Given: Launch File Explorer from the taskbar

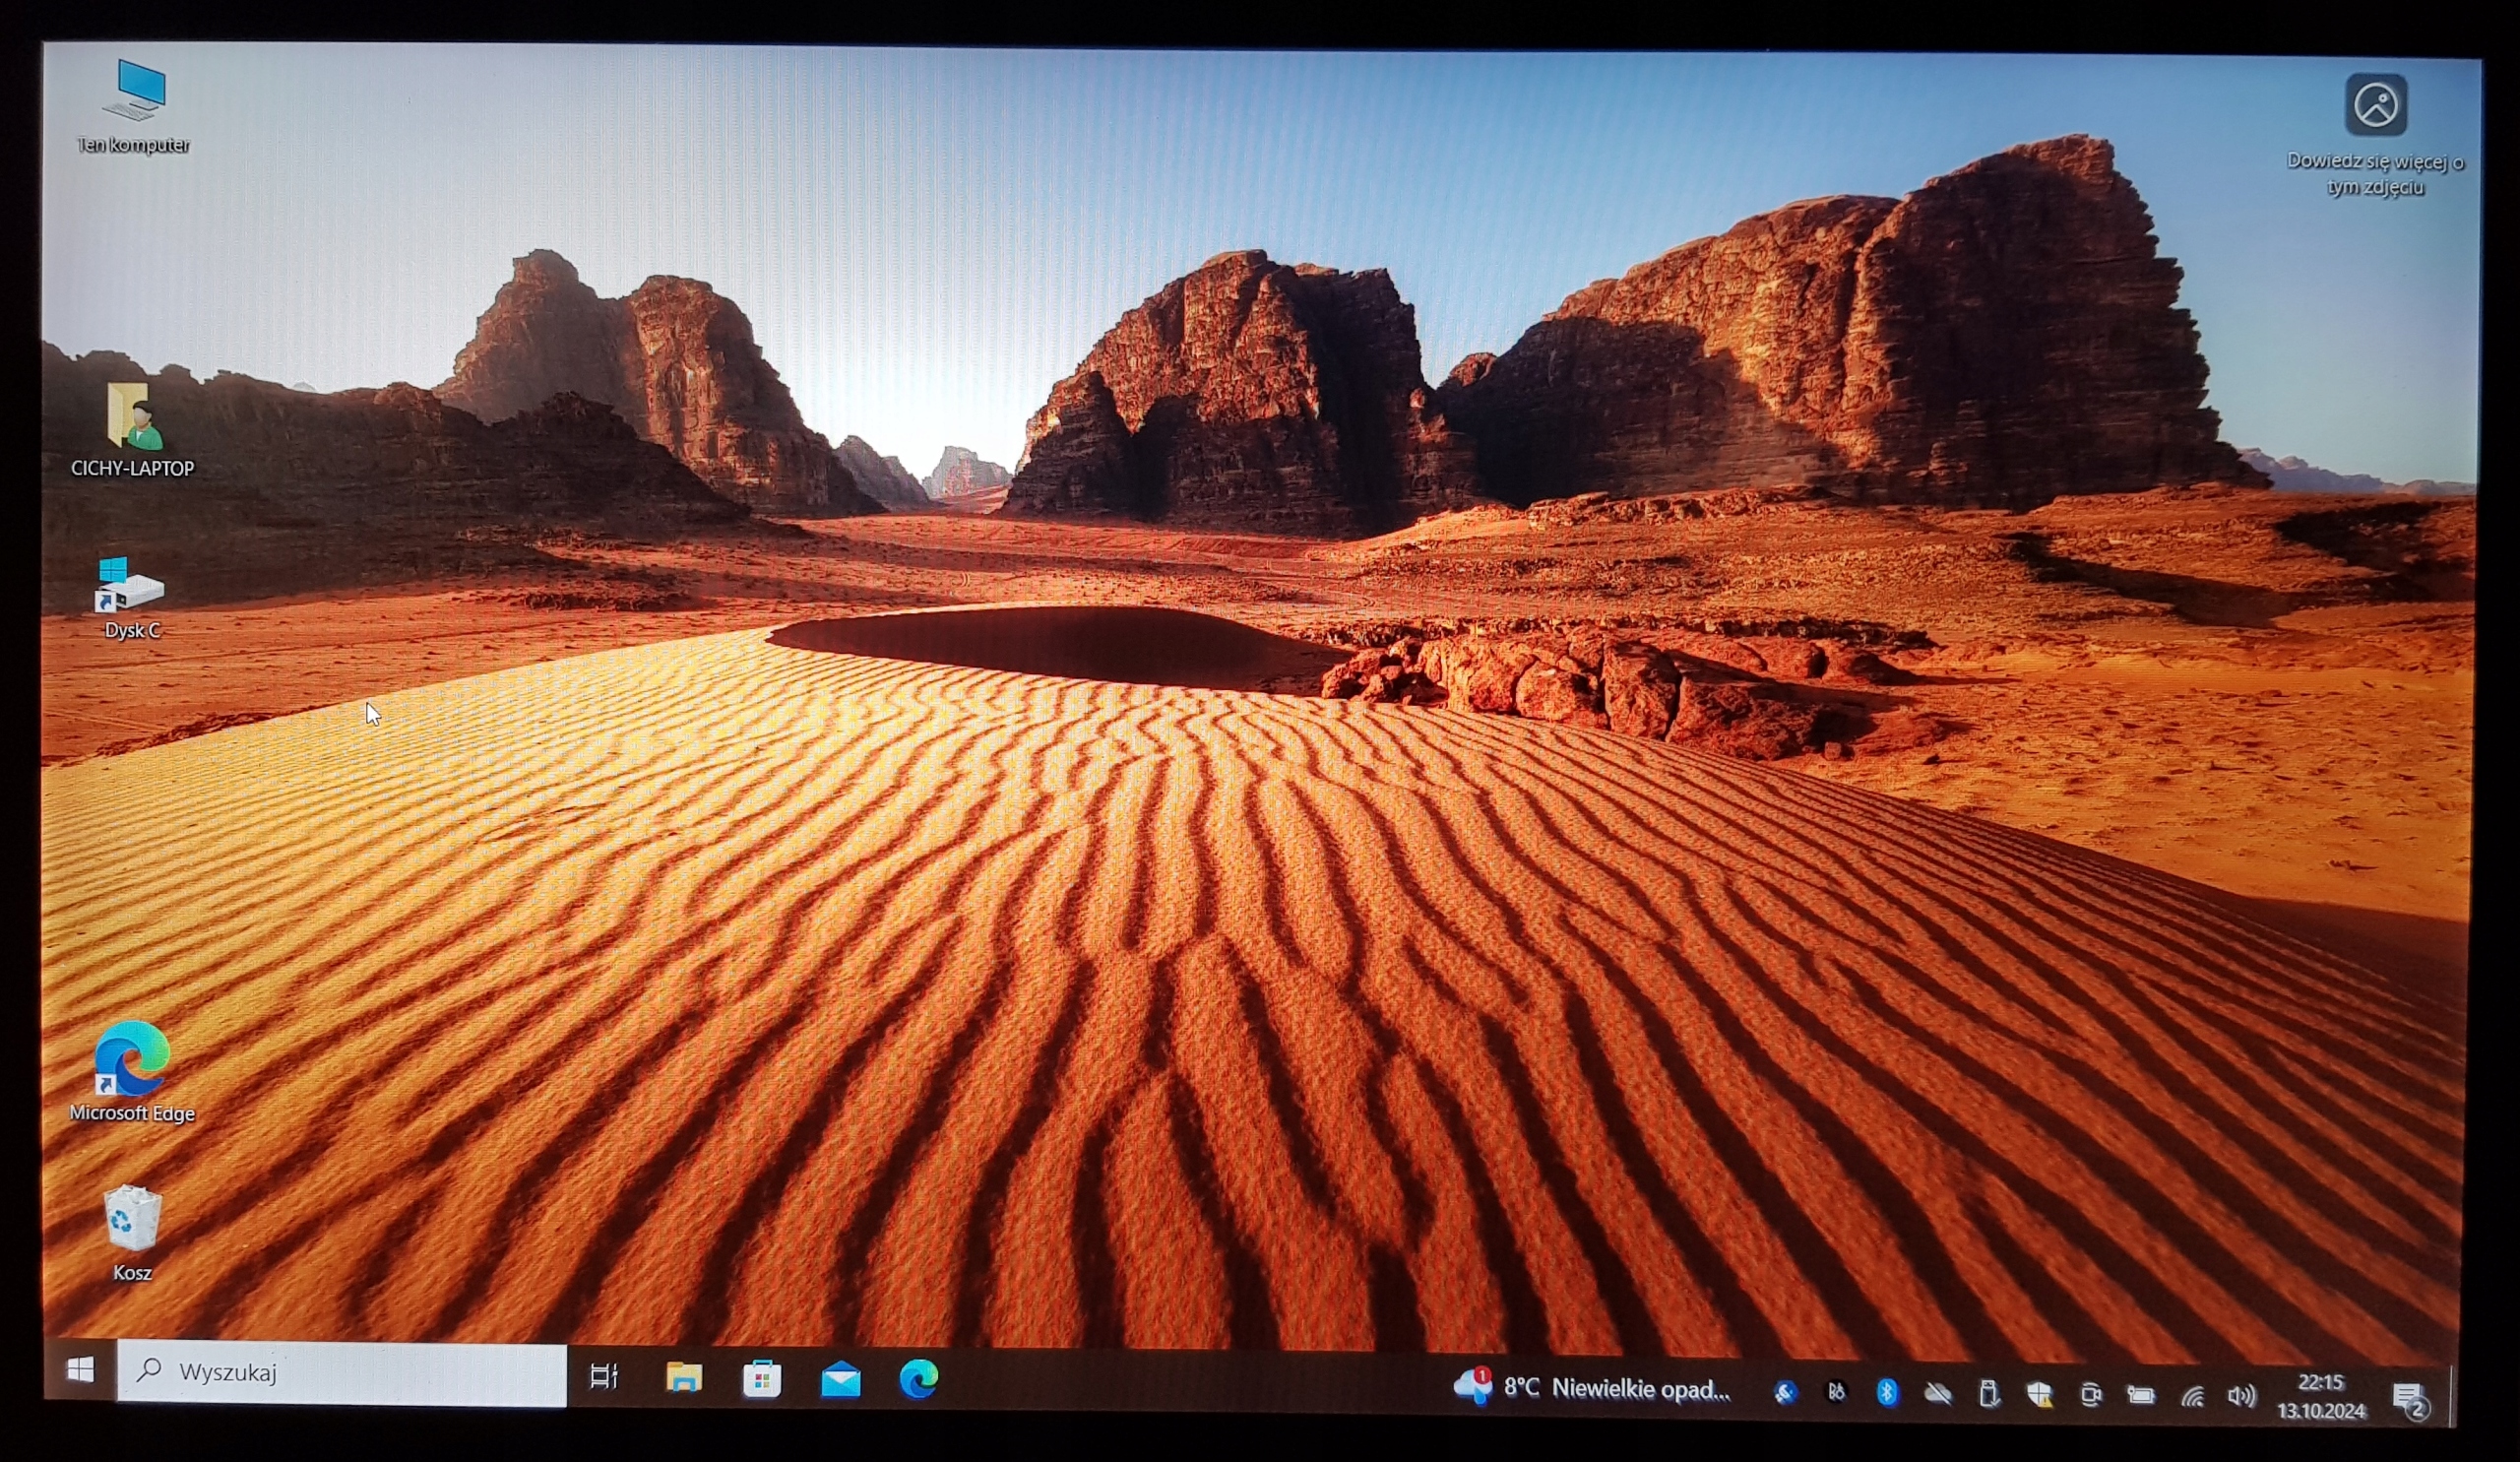Looking at the screenshot, I should pyautogui.click(x=684, y=1378).
